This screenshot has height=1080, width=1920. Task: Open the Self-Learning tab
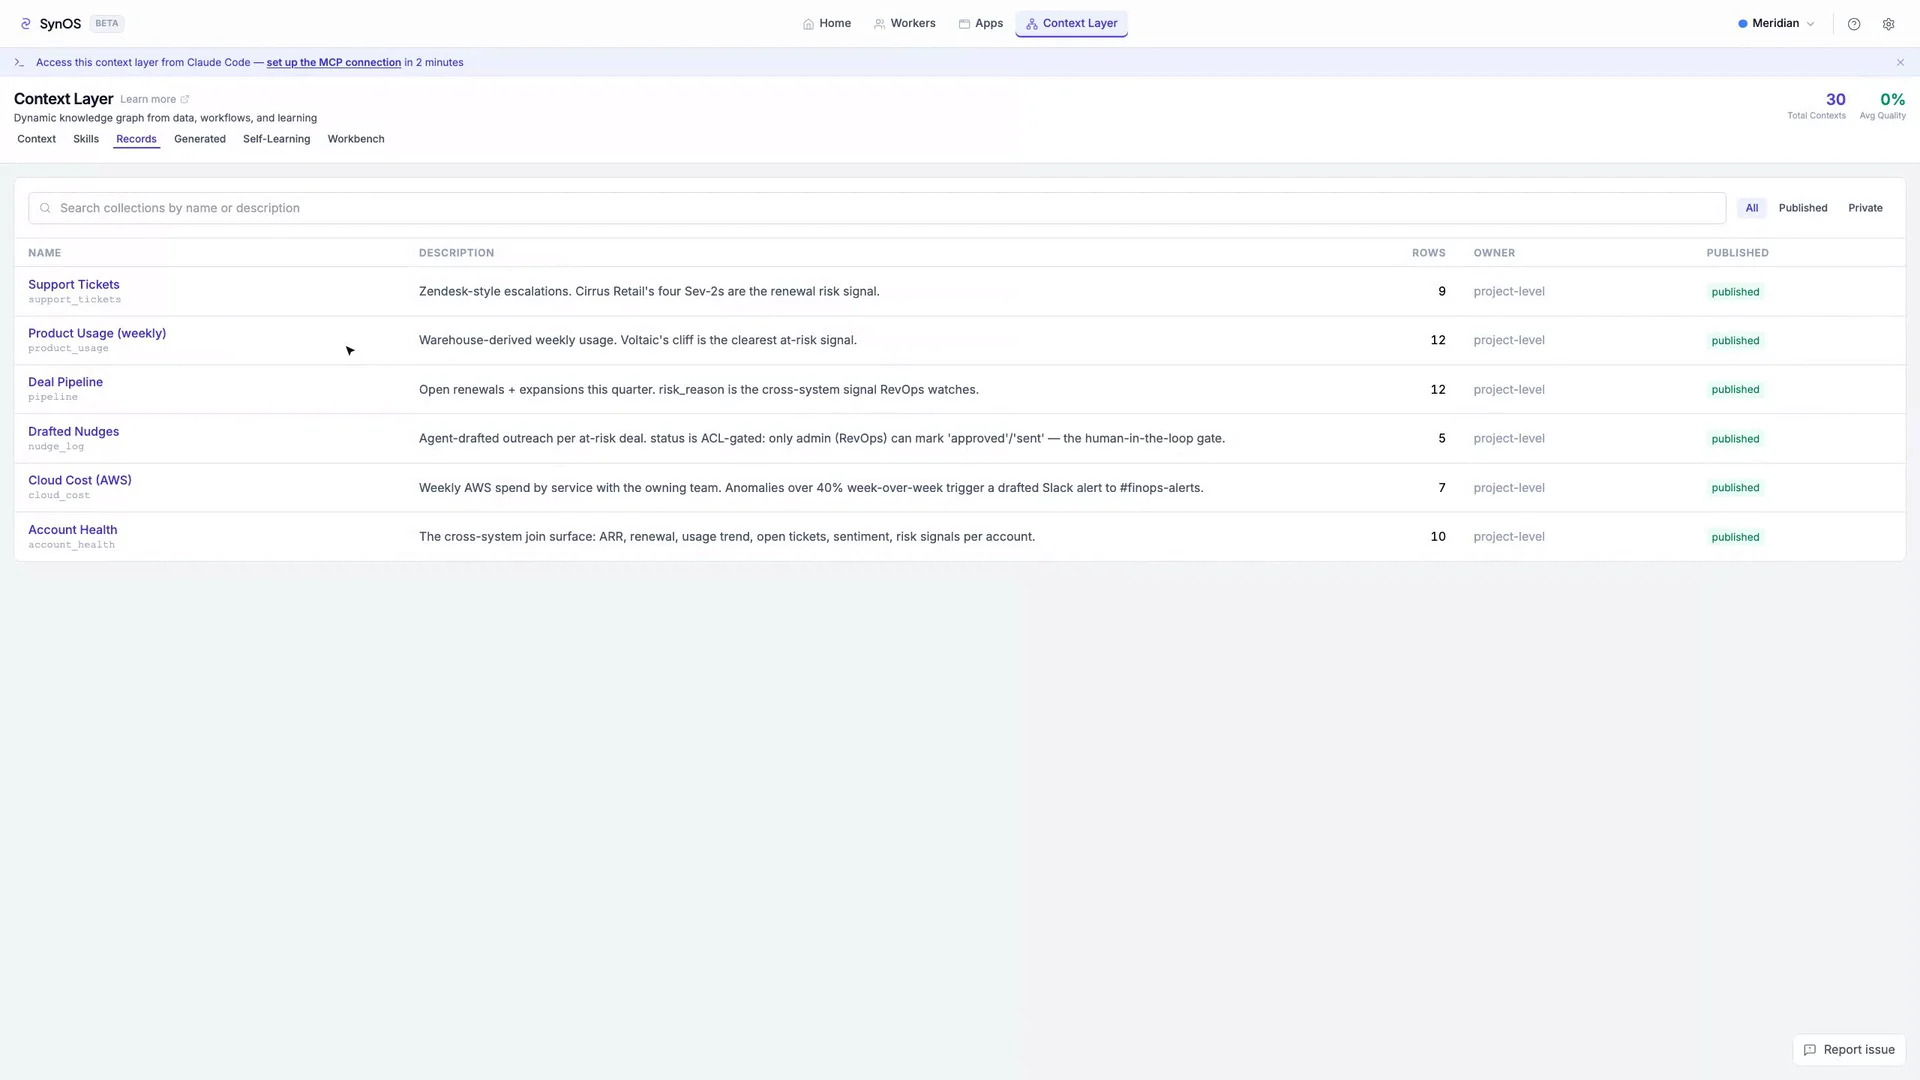(x=276, y=139)
